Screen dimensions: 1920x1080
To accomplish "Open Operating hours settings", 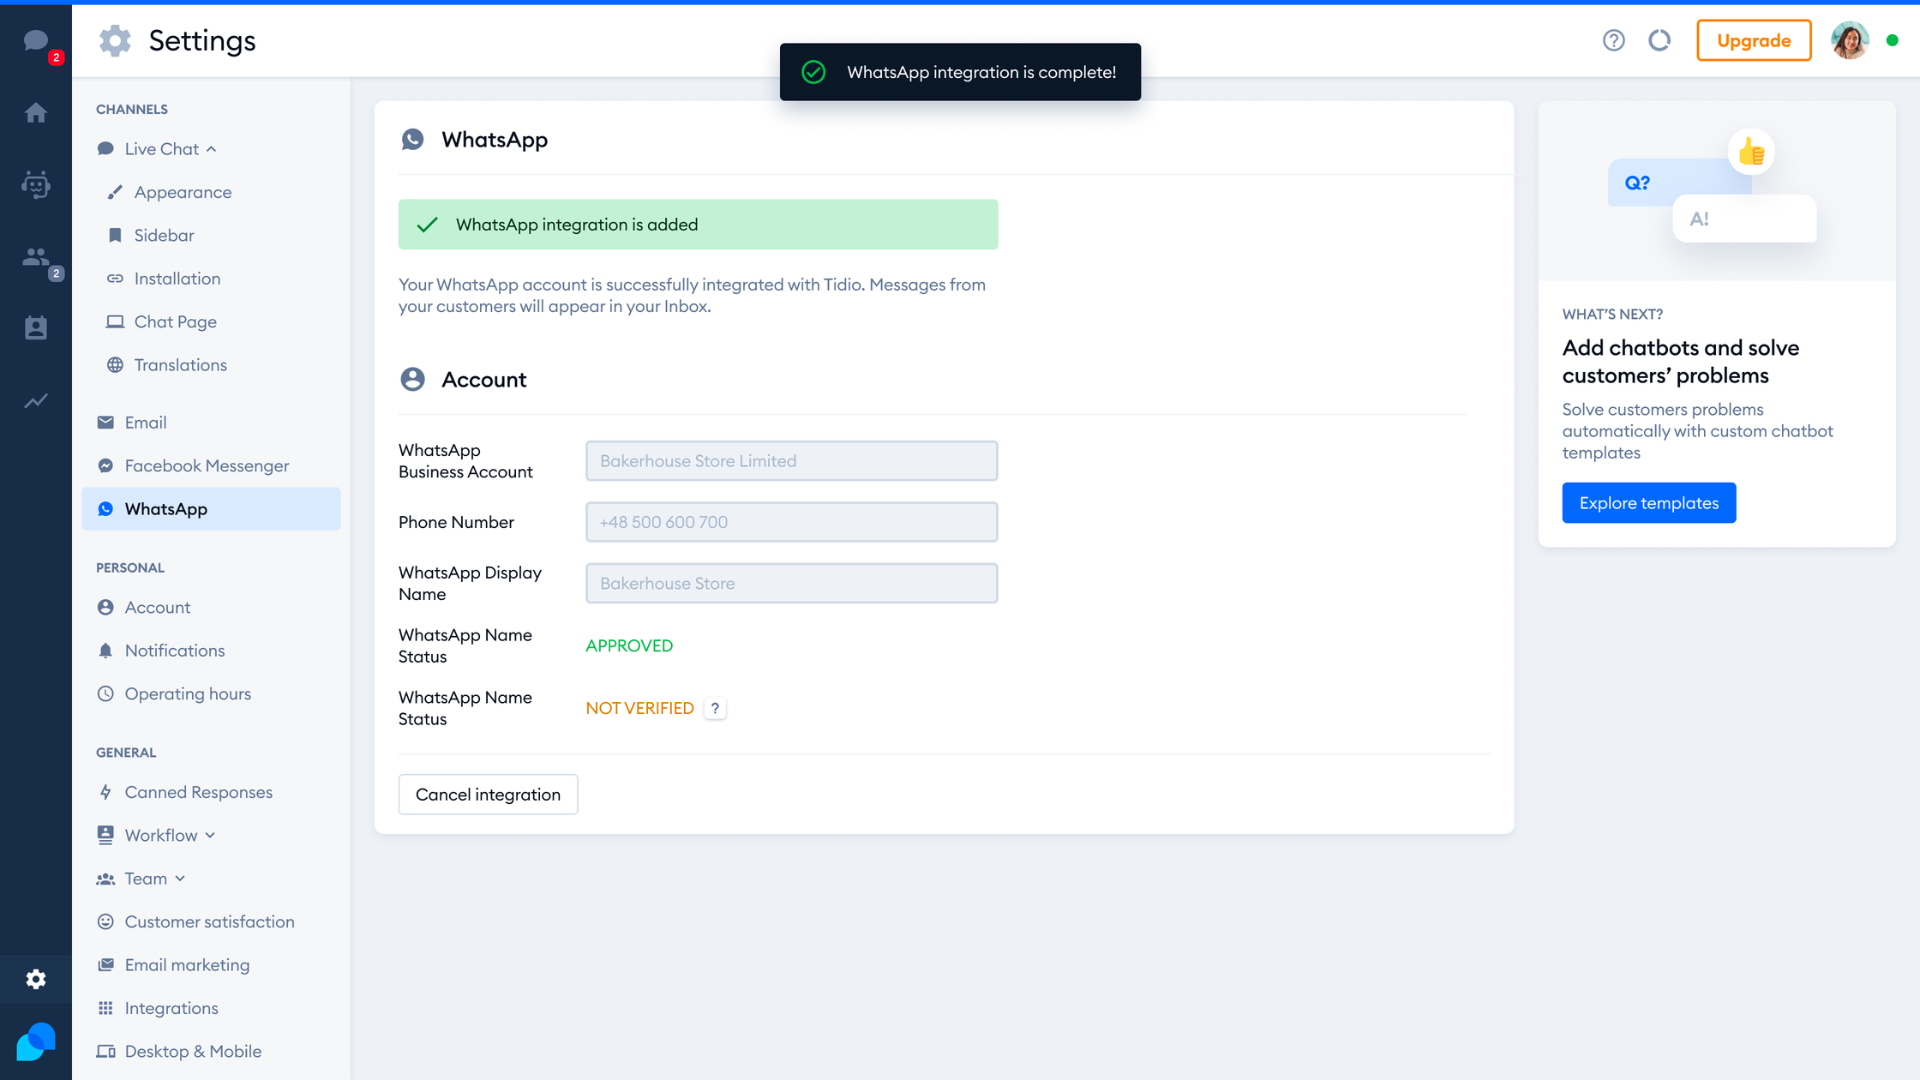I will tap(187, 693).
